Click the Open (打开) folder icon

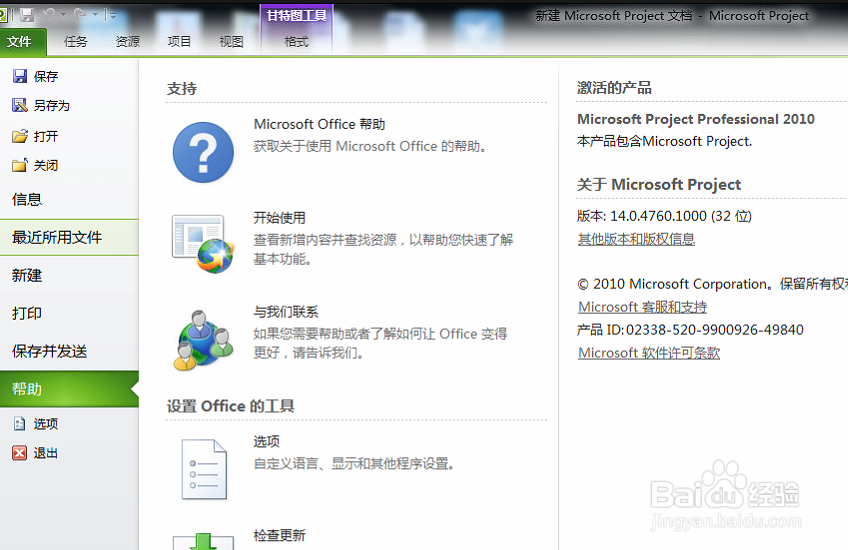pyautogui.click(x=20, y=136)
